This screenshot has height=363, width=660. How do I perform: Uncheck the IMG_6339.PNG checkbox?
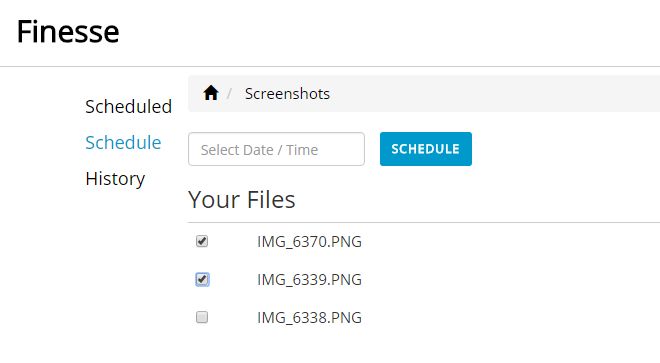click(202, 279)
